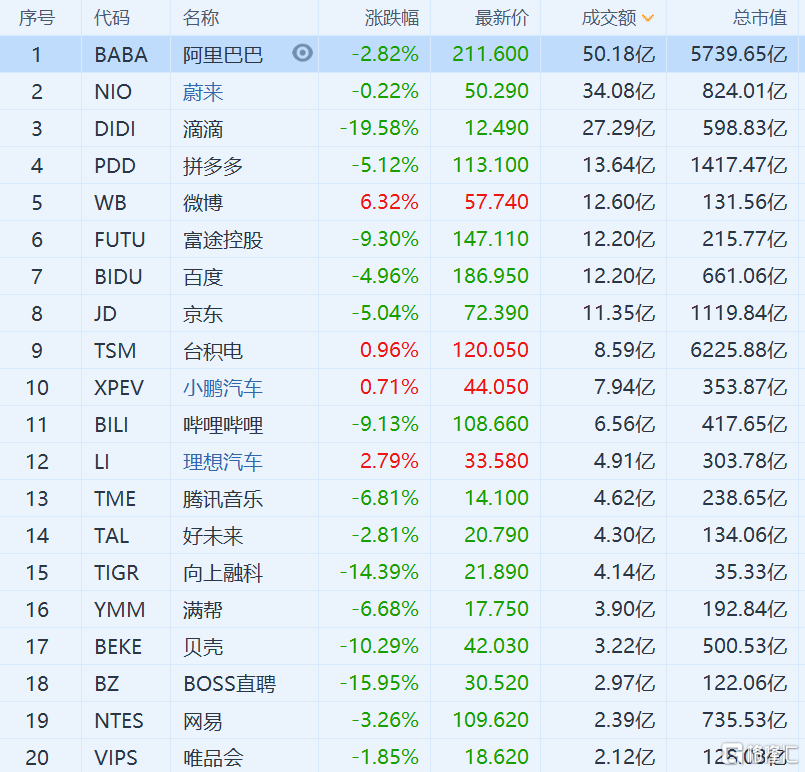The width and height of the screenshot is (805, 772).
Task: Click the 6.32% change for 微博
Action: coord(390,202)
